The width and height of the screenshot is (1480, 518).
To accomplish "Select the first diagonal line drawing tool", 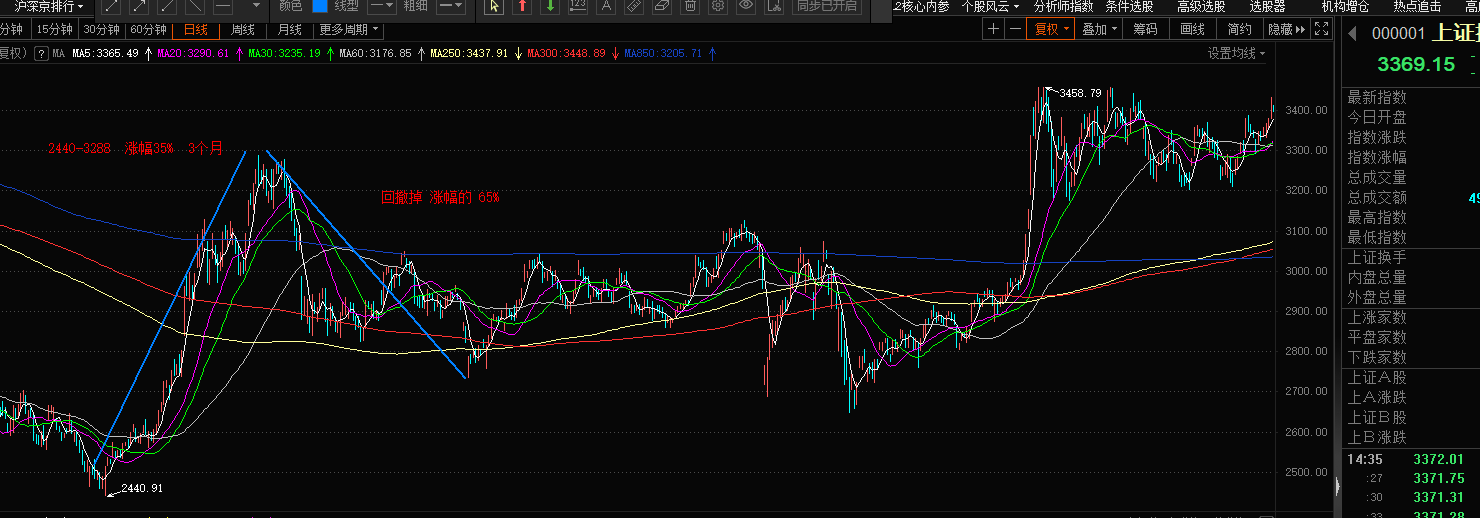I will [x=110, y=6].
